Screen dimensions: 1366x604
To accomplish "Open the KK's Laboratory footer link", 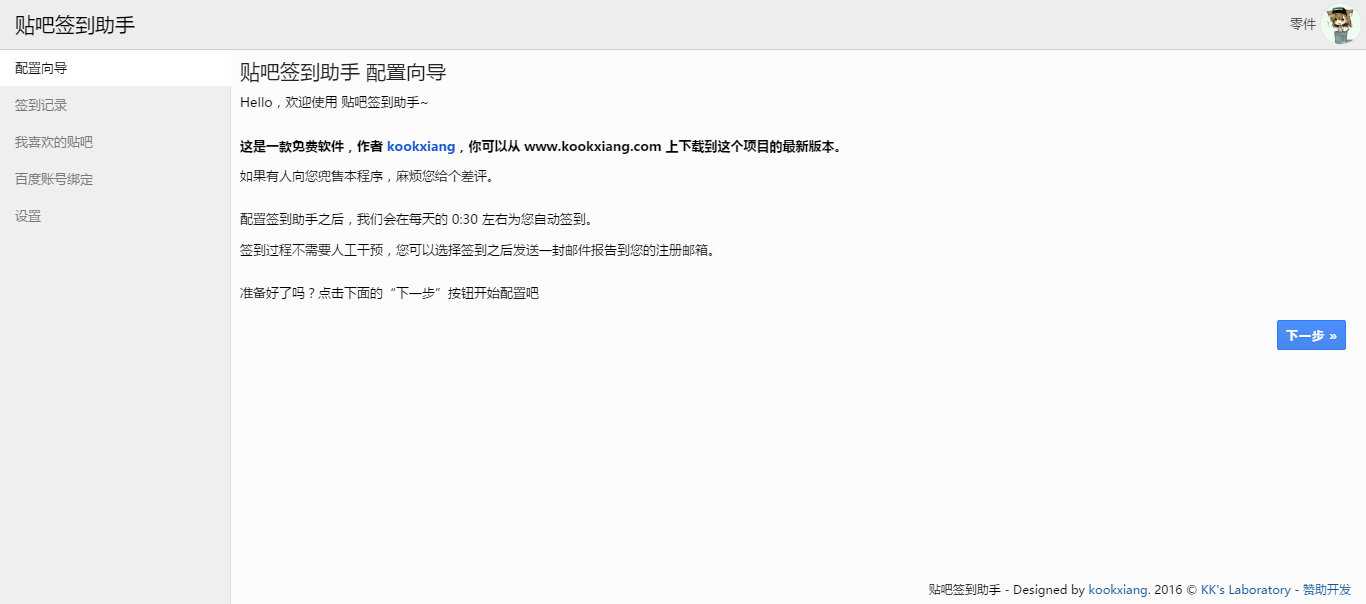I will pyautogui.click(x=1243, y=589).
